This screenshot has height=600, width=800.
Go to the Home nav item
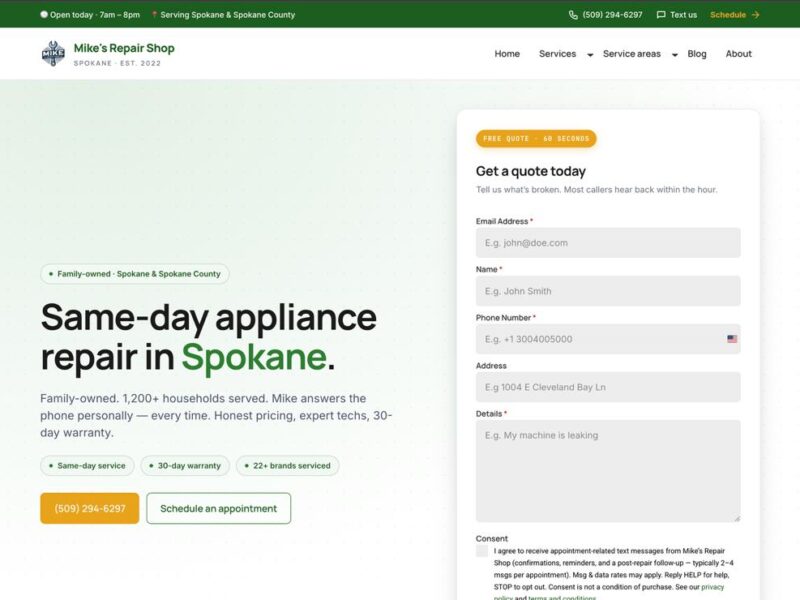[507, 54]
